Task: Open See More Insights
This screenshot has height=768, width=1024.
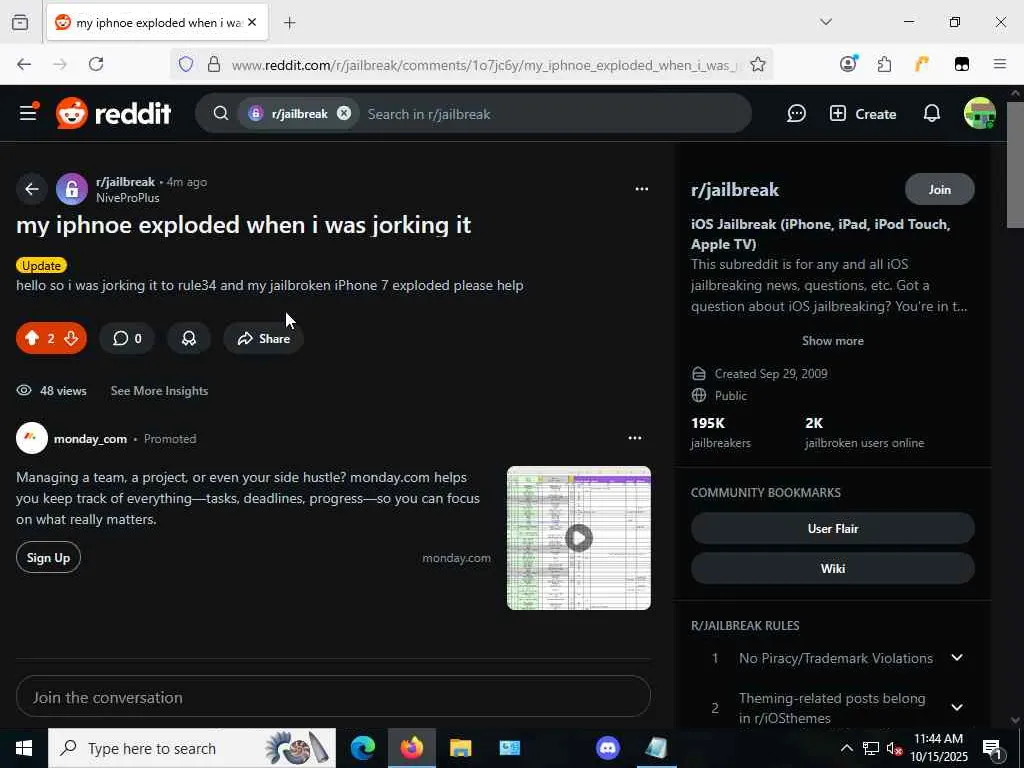Action: (159, 391)
